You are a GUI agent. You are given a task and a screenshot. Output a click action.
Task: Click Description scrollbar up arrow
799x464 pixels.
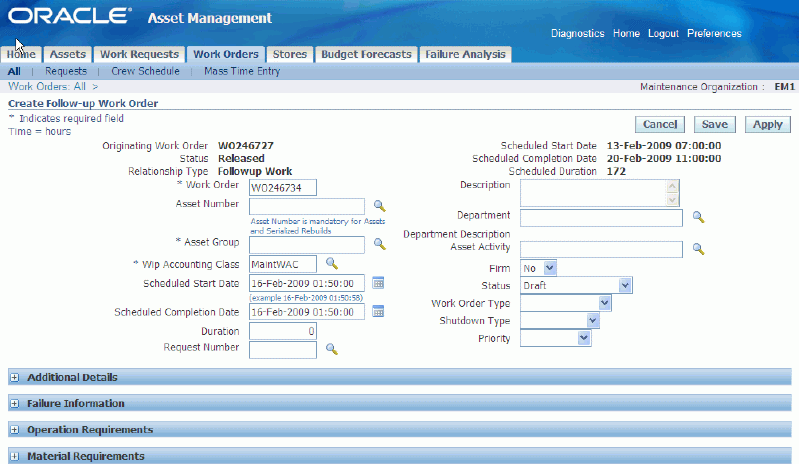tap(672, 186)
